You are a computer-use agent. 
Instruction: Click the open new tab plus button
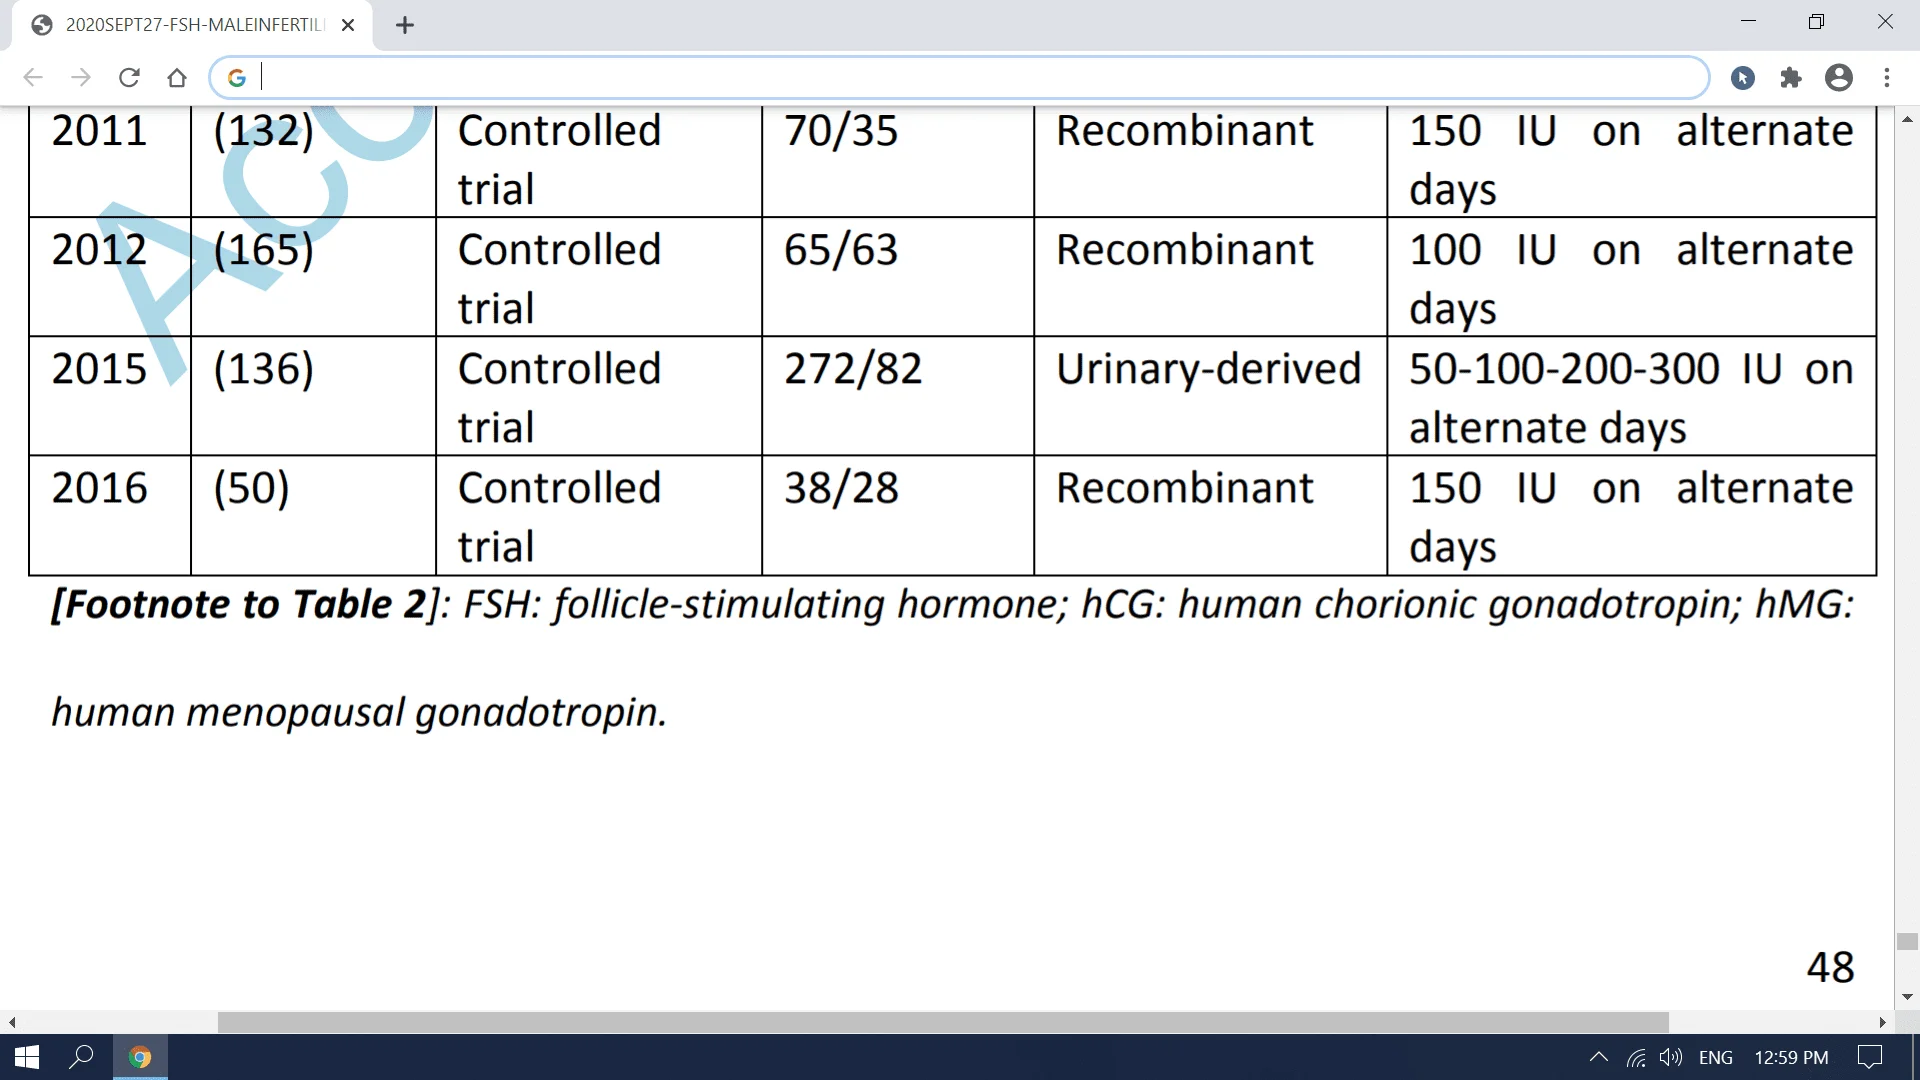point(405,24)
